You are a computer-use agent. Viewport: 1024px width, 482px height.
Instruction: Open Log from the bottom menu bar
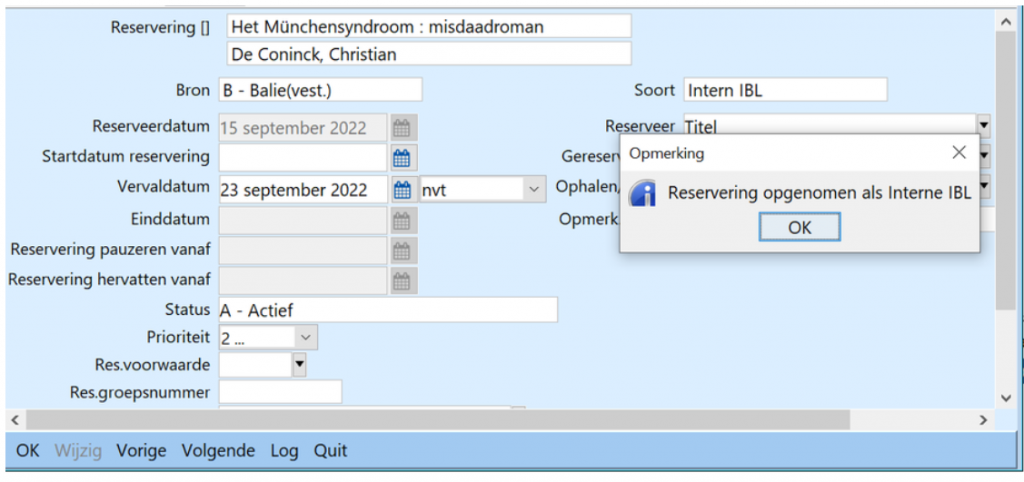click(284, 451)
